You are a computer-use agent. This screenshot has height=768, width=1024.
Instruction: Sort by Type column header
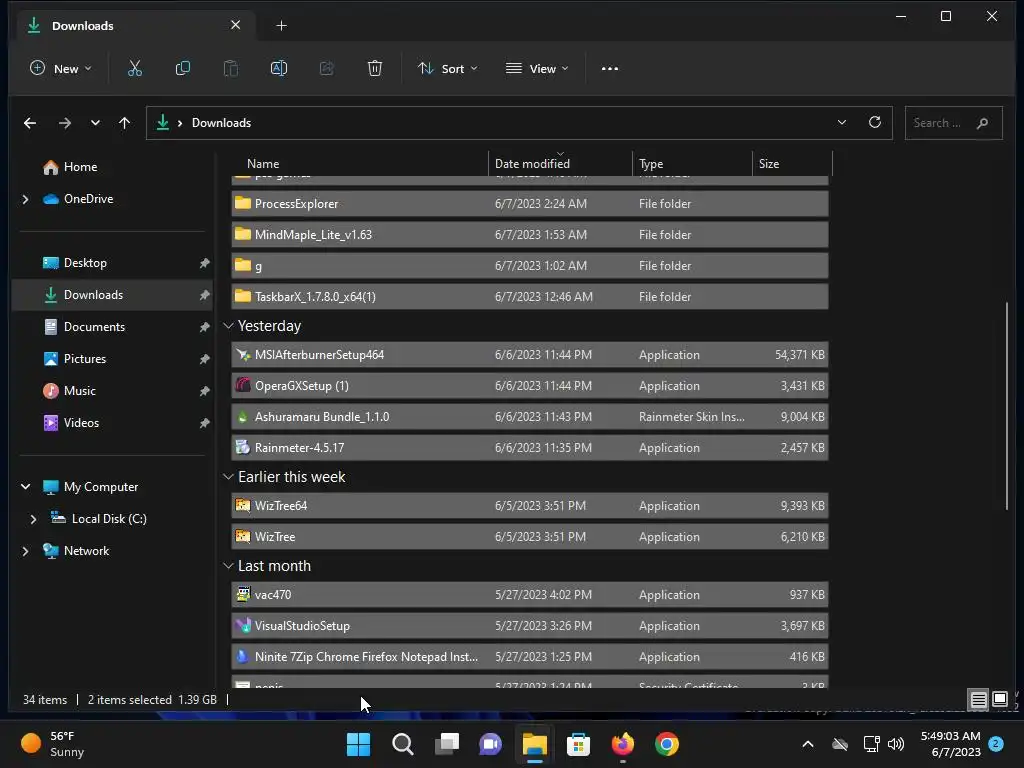pyautogui.click(x=692, y=164)
